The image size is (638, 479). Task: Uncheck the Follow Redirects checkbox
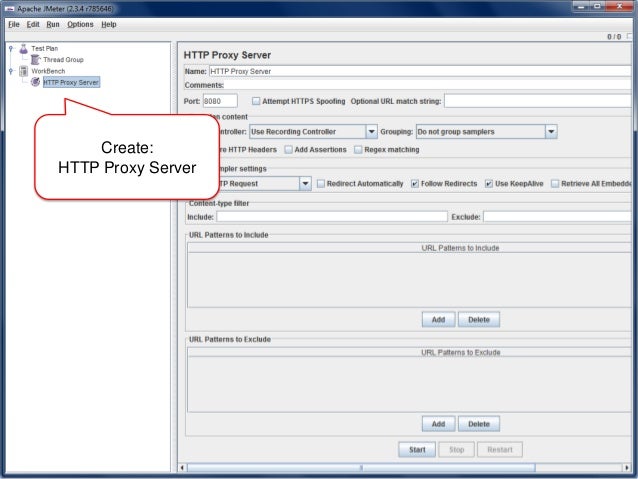(415, 184)
